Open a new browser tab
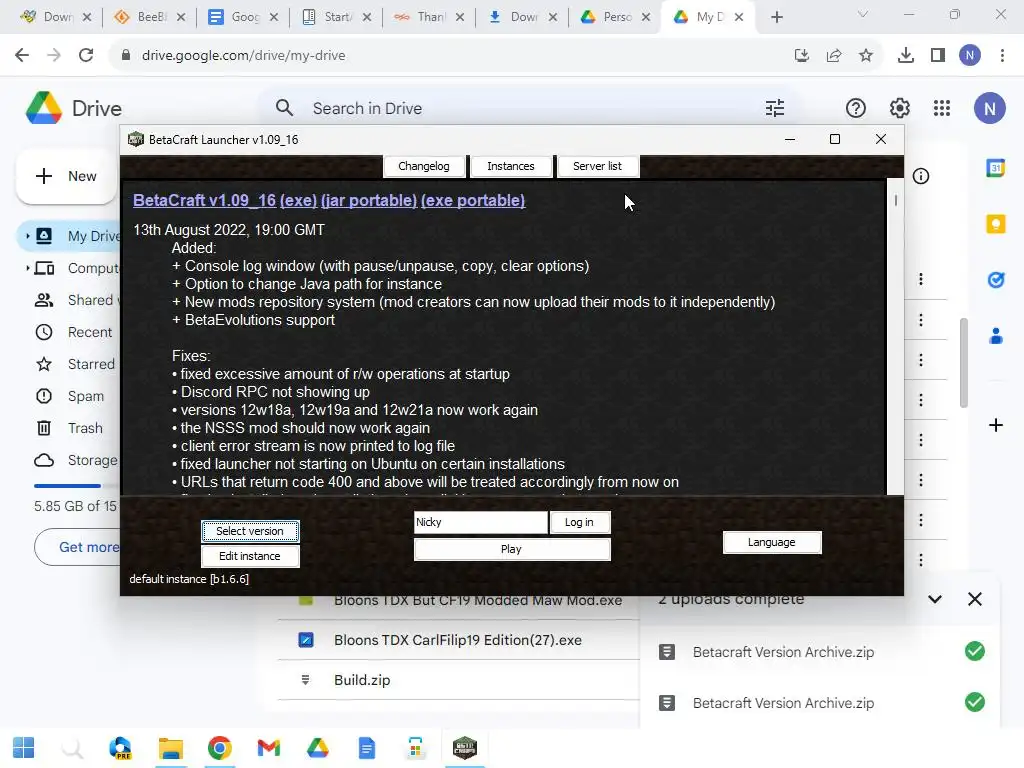 click(776, 17)
